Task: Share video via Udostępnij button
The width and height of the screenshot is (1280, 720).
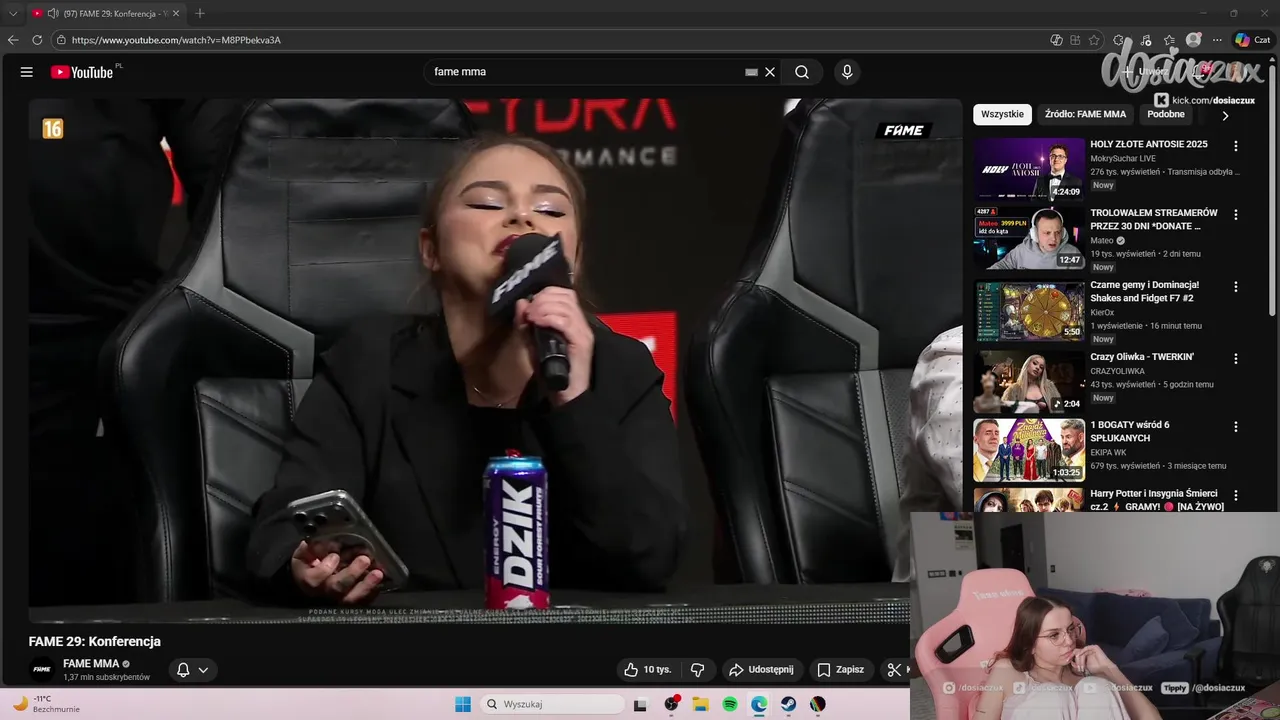Action: pyautogui.click(x=761, y=670)
